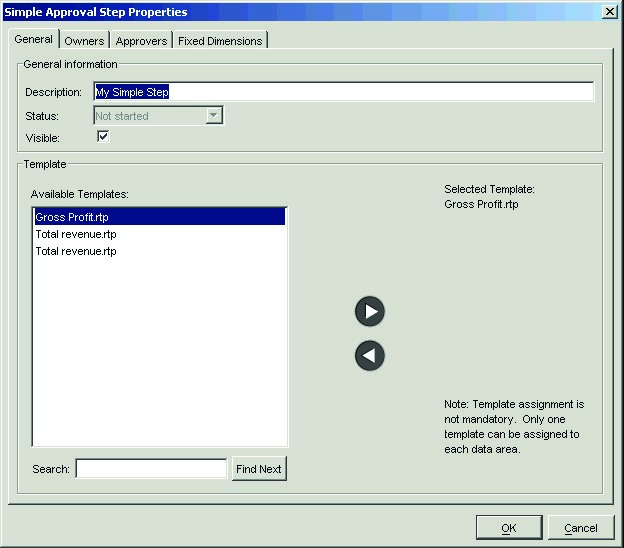The height and width of the screenshot is (548, 624).
Task: Switch to the General tab
Action: coord(34,40)
